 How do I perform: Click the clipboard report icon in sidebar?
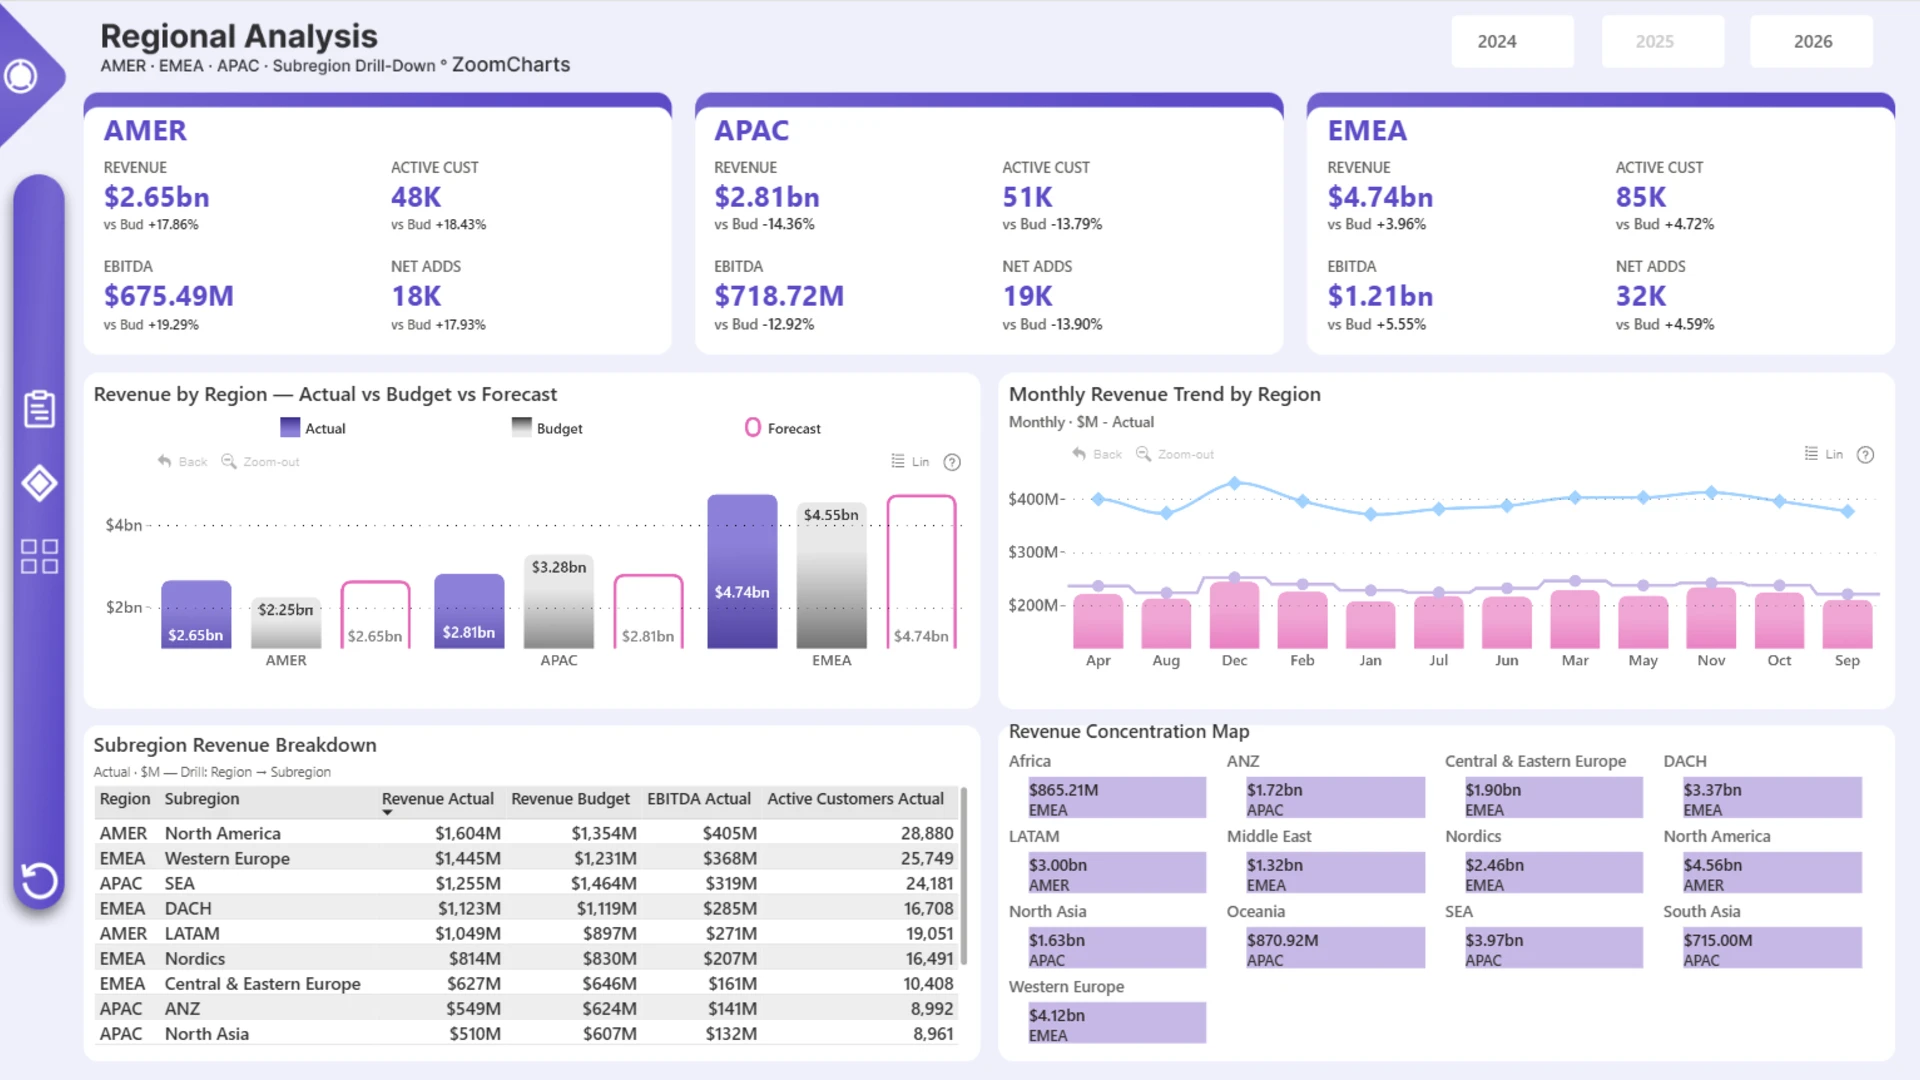point(39,408)
